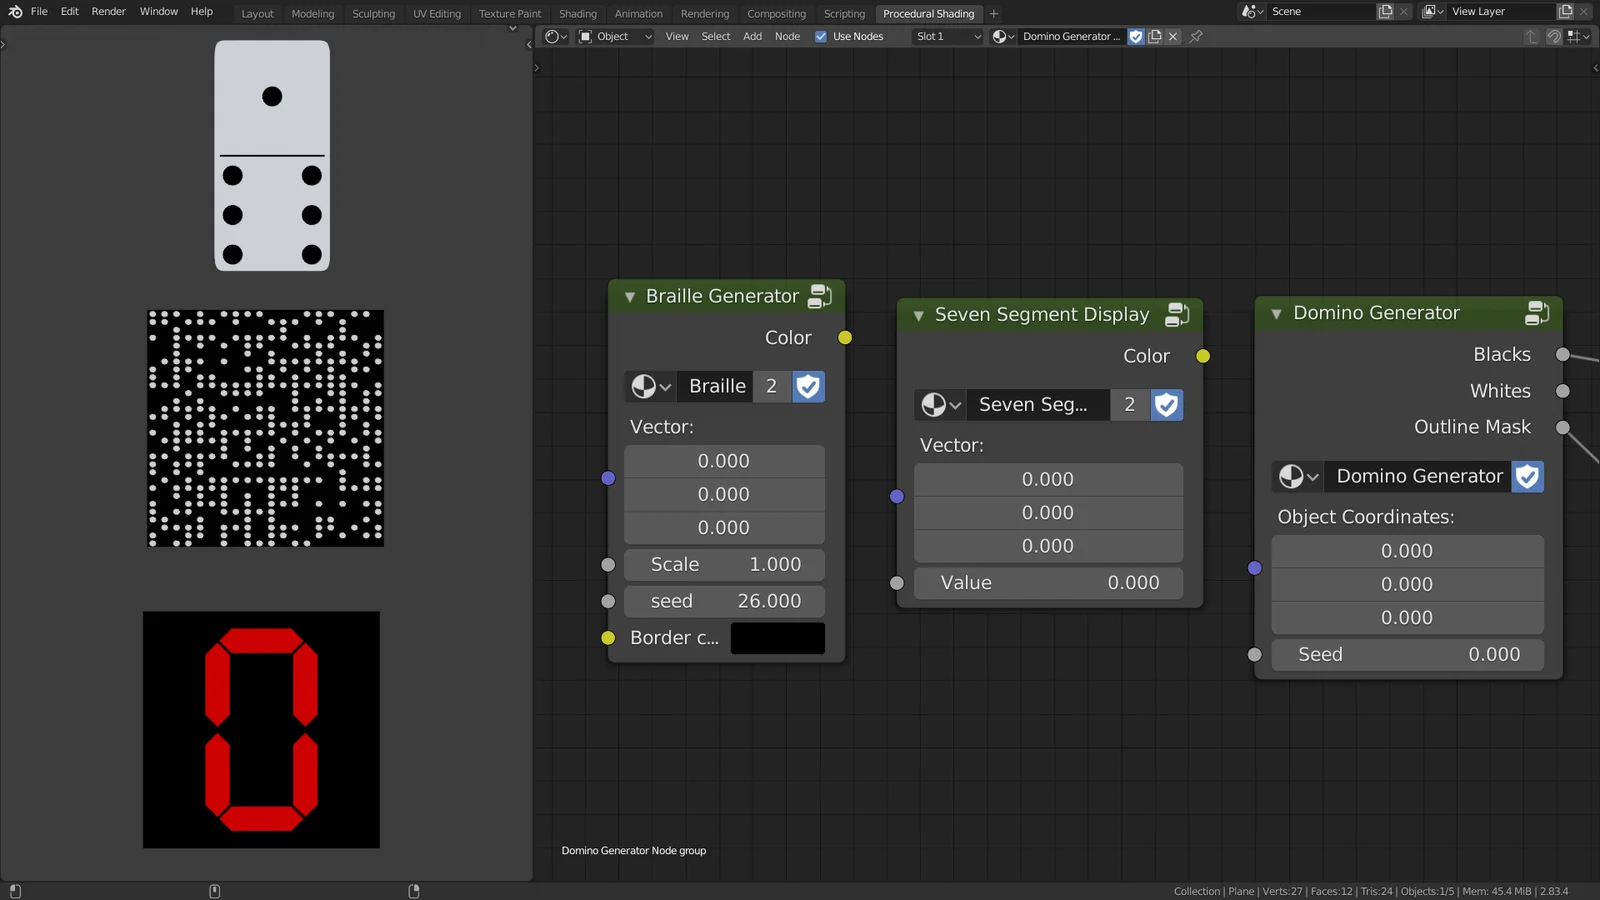Screen dimensions: 1600x900
Task: Toggle fake user shield on Braille node
Action: click(808, 387)
